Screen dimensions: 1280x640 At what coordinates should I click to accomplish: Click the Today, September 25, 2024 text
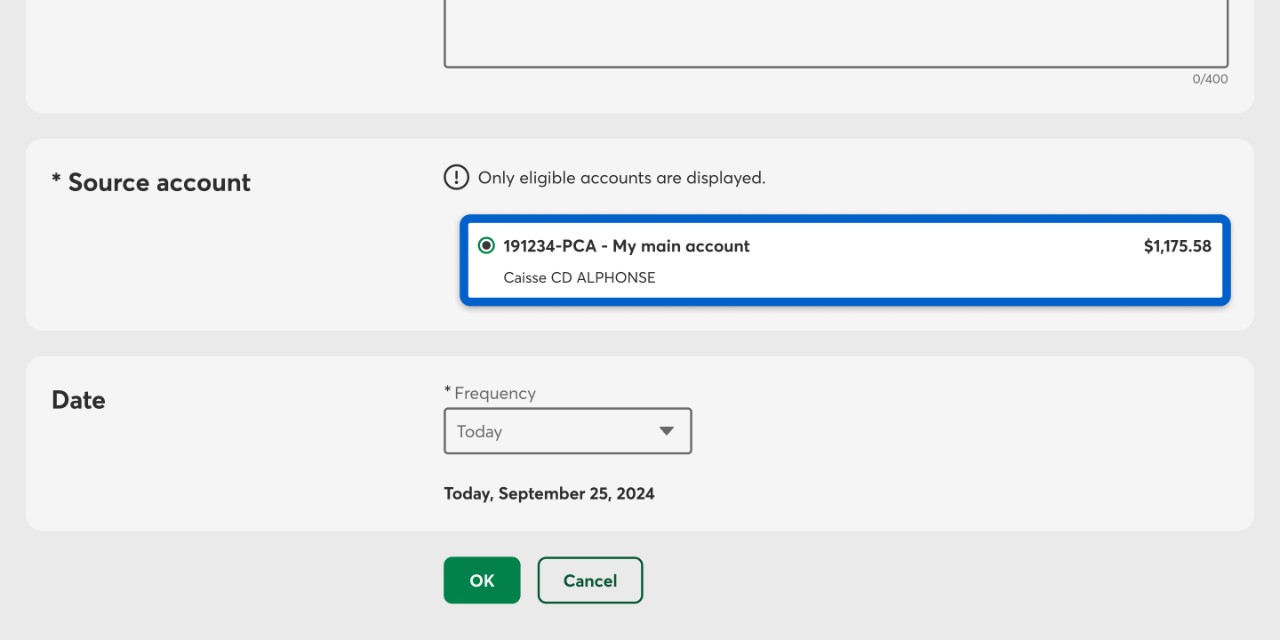point(549,494)
